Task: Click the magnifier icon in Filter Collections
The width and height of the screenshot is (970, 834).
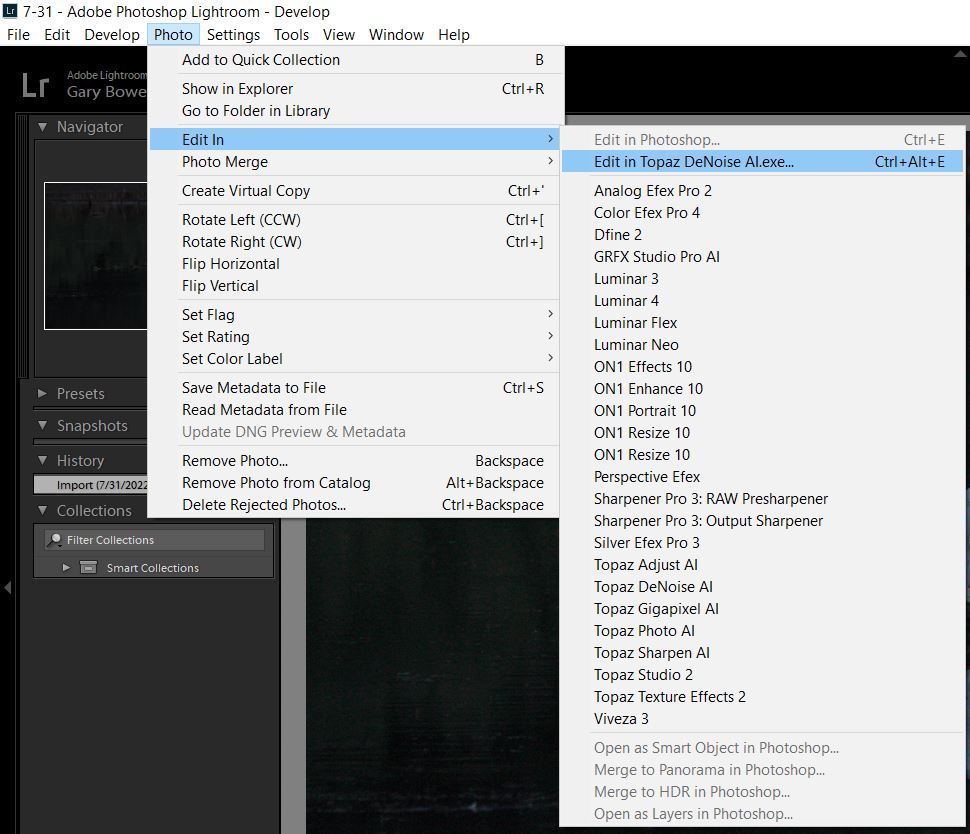Action: 54,540
